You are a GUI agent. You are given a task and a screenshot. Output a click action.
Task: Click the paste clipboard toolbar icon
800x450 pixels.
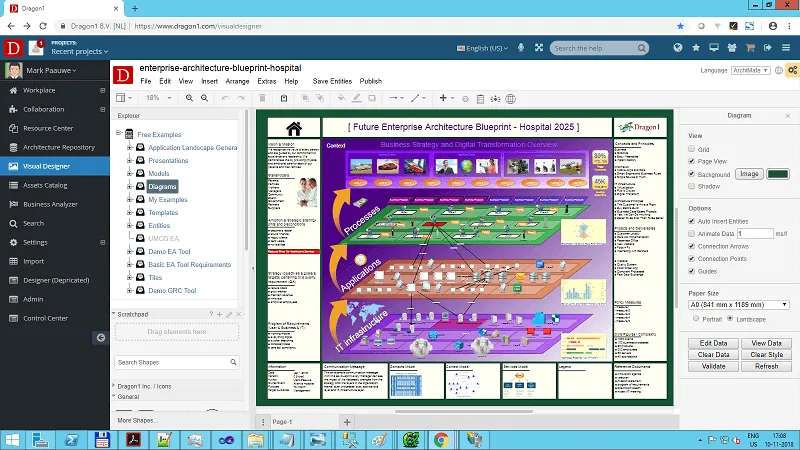point(284,98)
